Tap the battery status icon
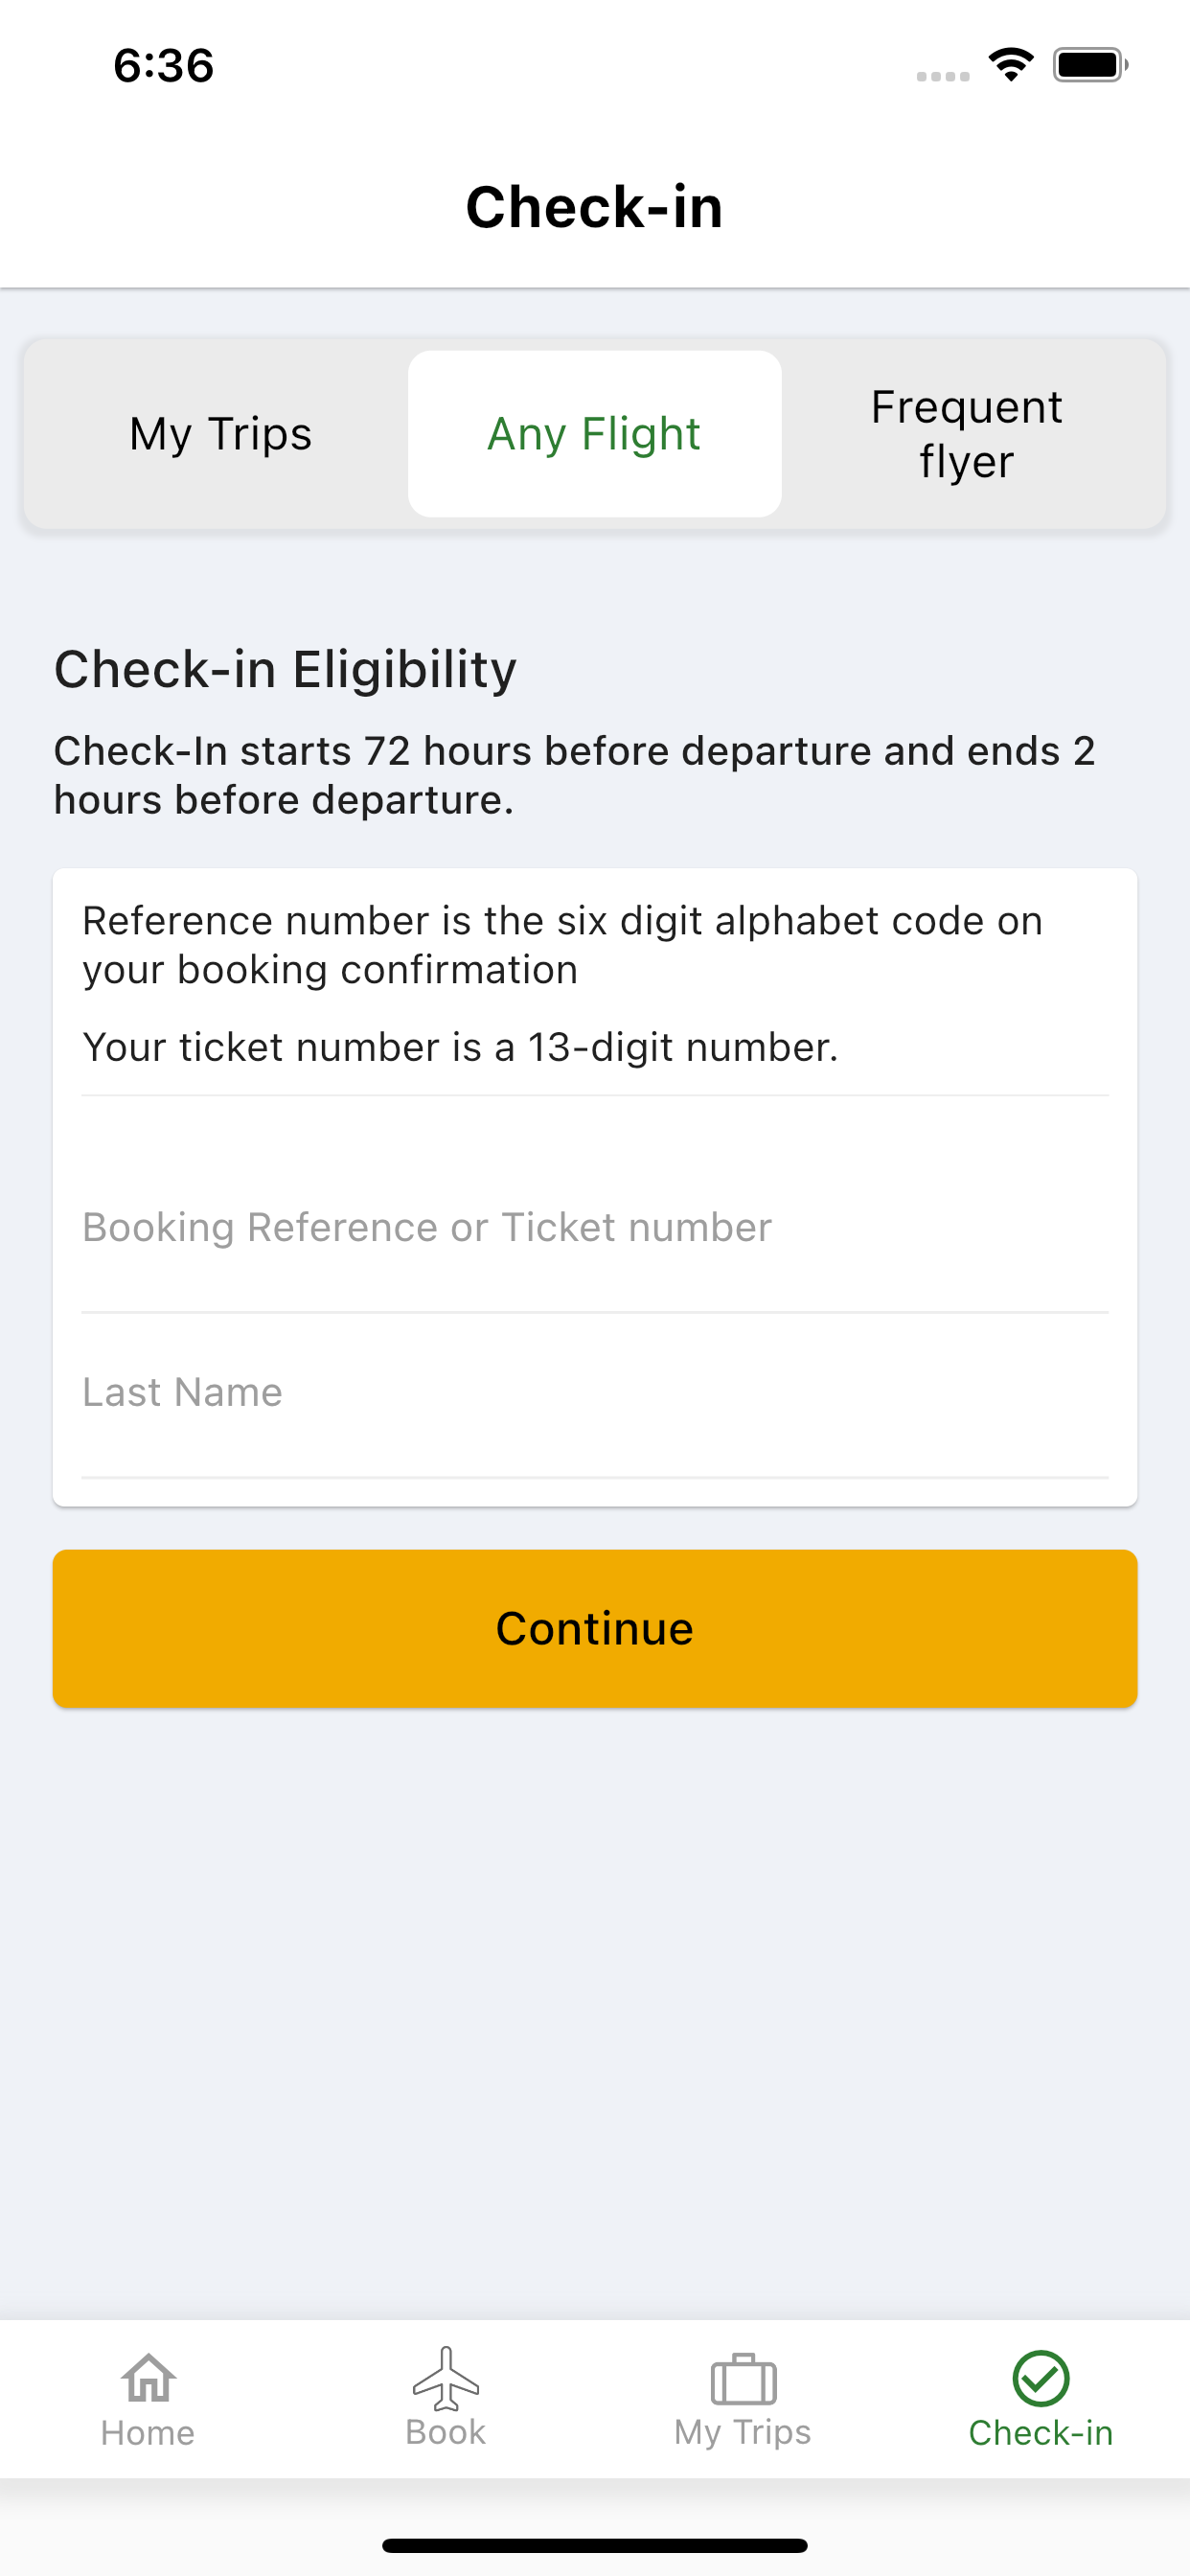 tap(1090, 65)
